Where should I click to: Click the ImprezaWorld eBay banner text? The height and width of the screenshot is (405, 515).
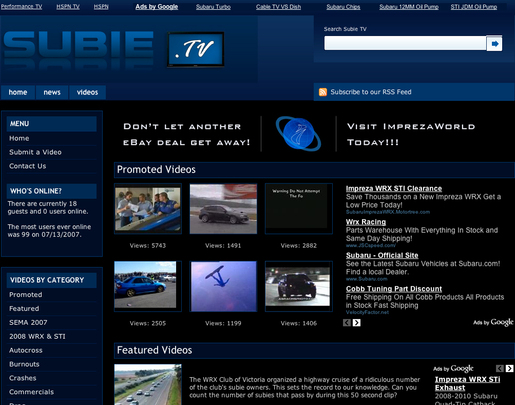(x=187, y=134)
